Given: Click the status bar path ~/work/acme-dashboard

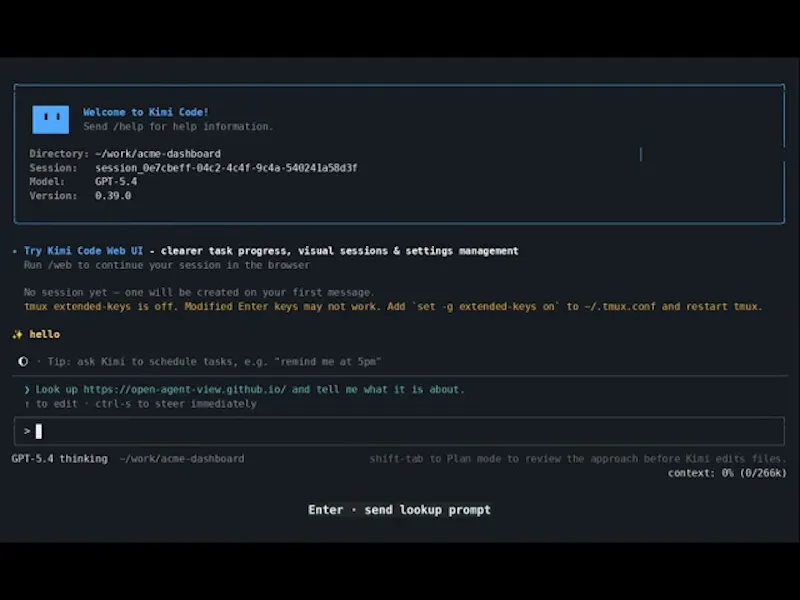Looking at the screenshot, I should (x=182, y=459).
